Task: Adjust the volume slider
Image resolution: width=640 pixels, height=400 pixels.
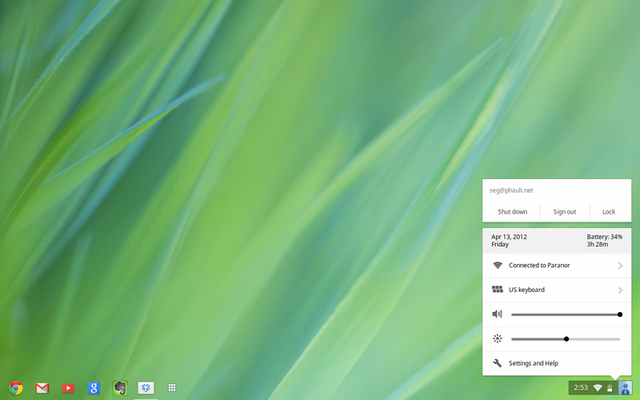Action: [565, 314]
